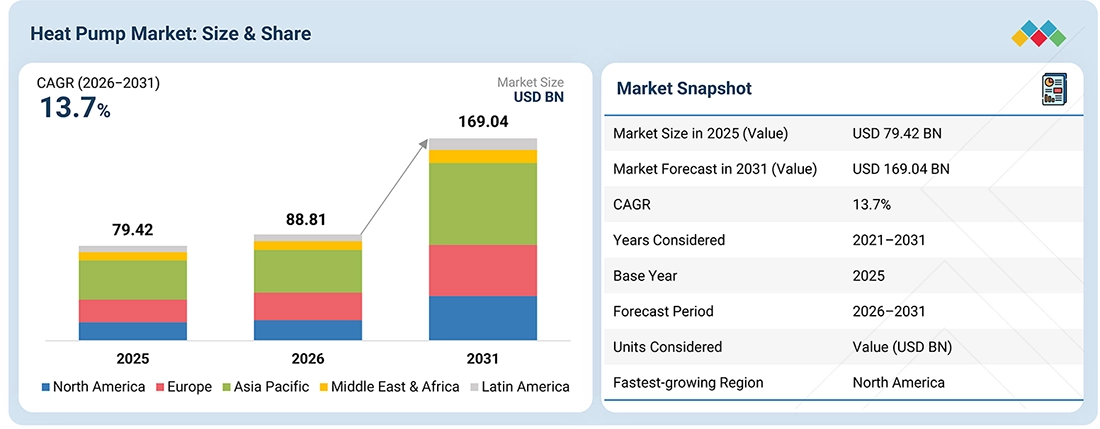Click the red Europe segment of 2031 bar
Image resolution: width=1100 pixels, height=429 pixels.
point(483,271)
